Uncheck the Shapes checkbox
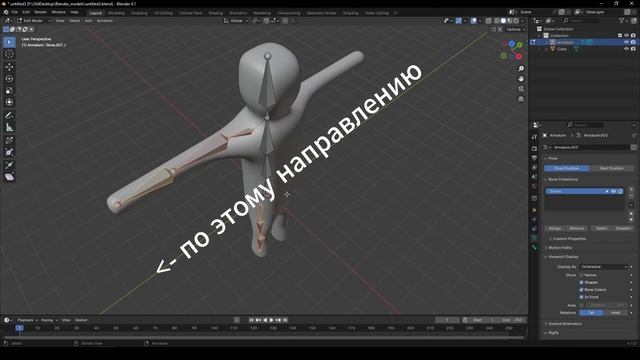 tap(581, 282)
